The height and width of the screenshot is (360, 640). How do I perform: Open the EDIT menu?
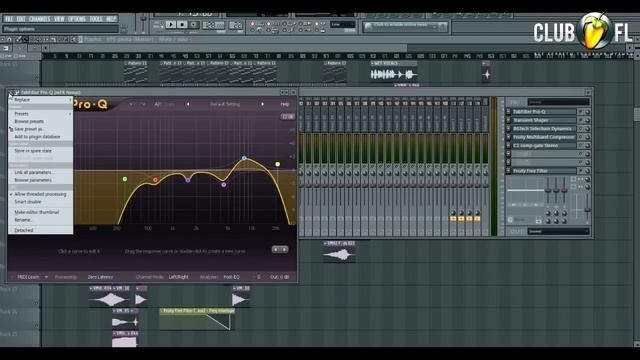tap(21, 19)
